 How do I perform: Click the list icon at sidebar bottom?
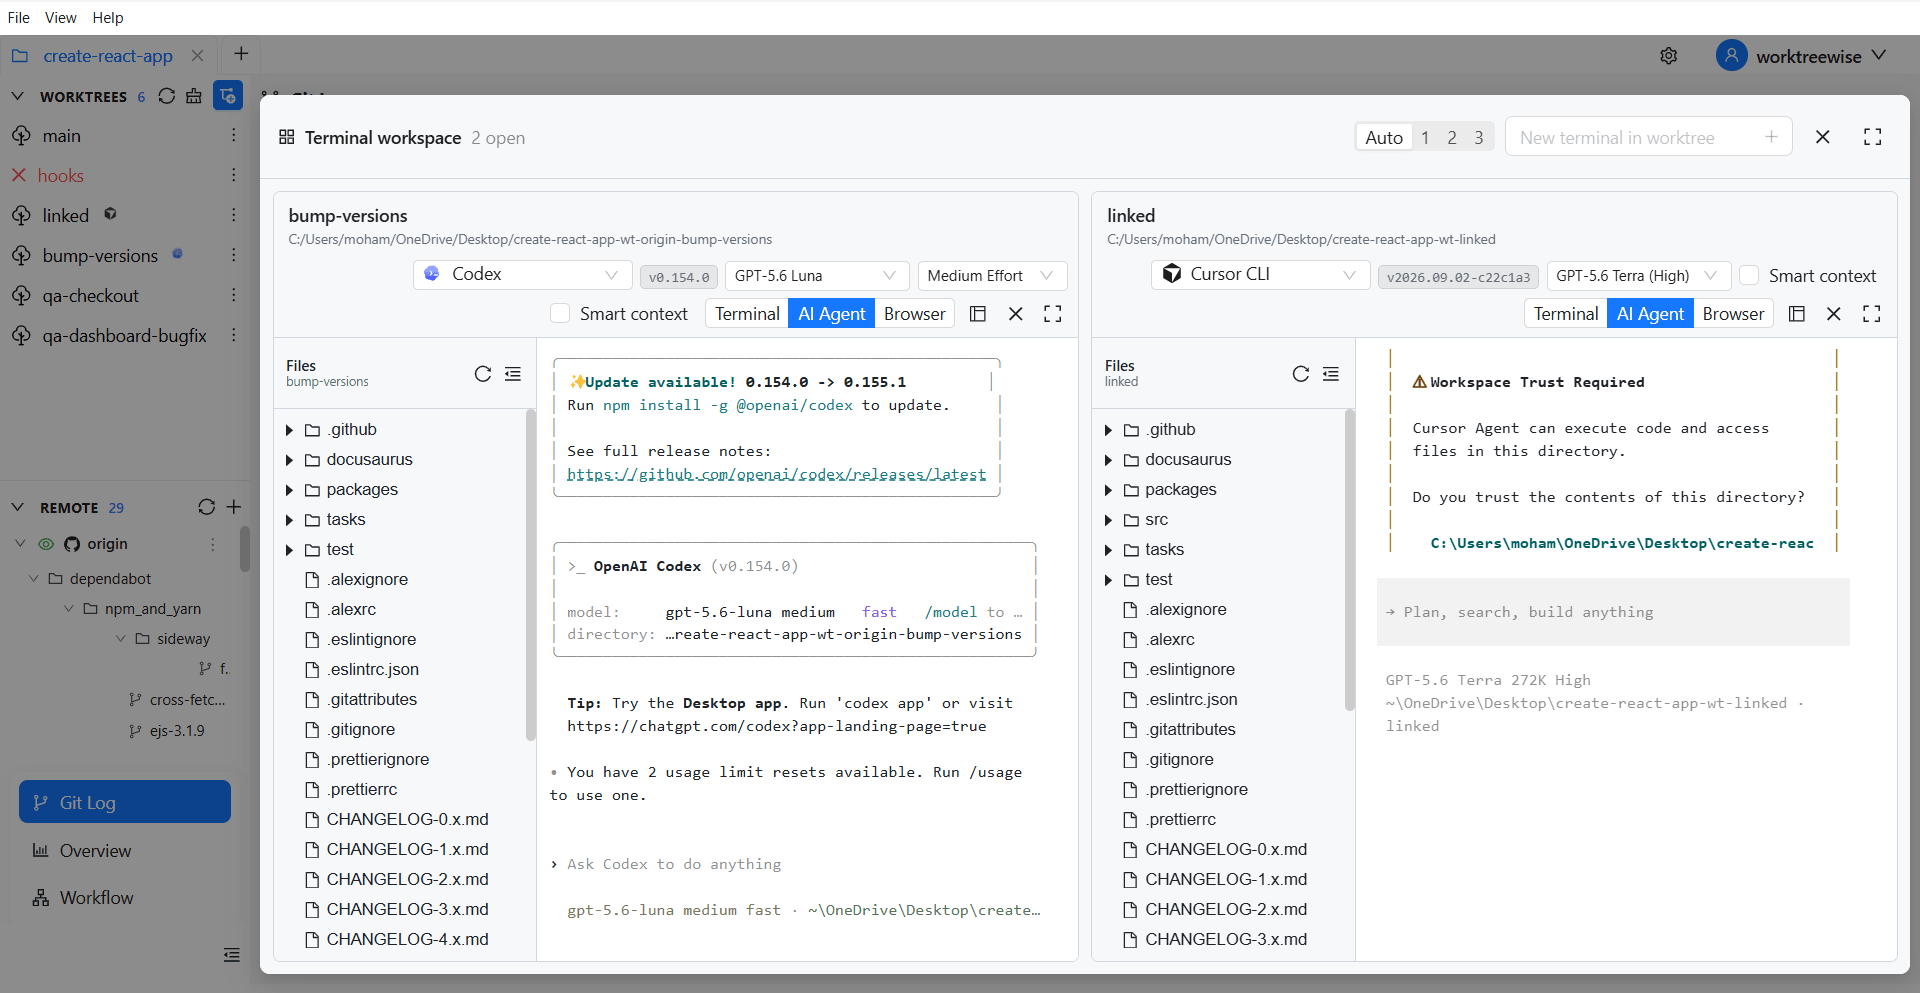(x=232, y=955)
